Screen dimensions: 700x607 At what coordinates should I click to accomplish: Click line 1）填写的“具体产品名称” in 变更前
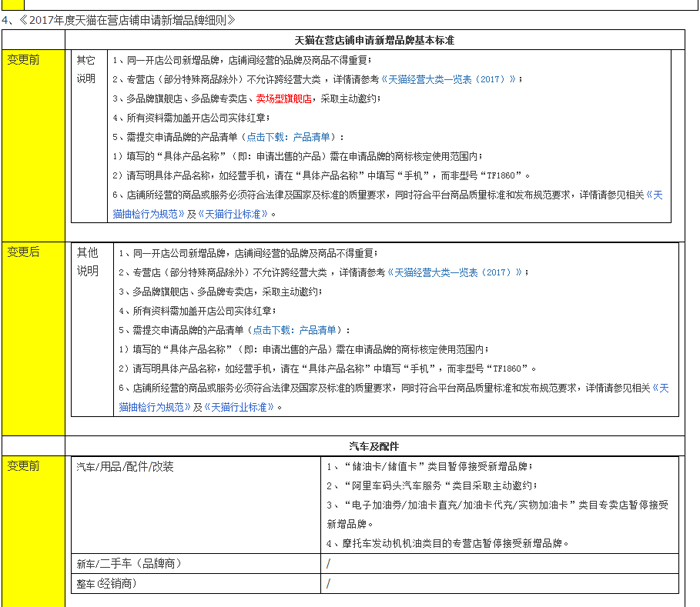click(x=297, y=156)
